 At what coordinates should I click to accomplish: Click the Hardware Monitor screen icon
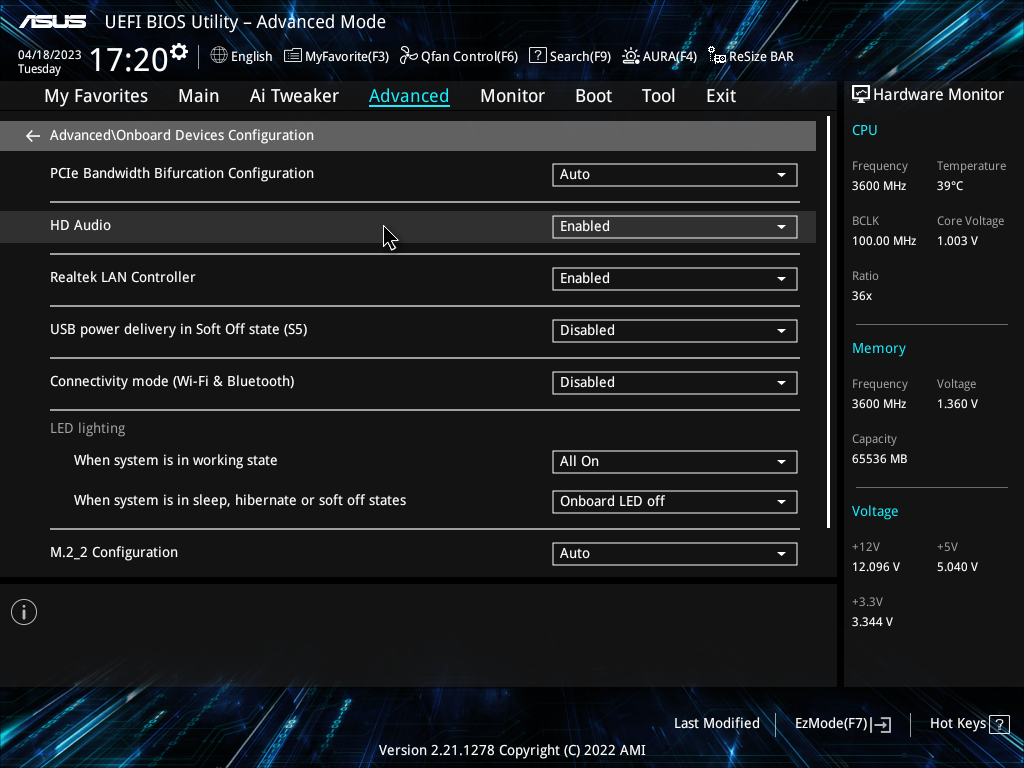coord(861,95)
